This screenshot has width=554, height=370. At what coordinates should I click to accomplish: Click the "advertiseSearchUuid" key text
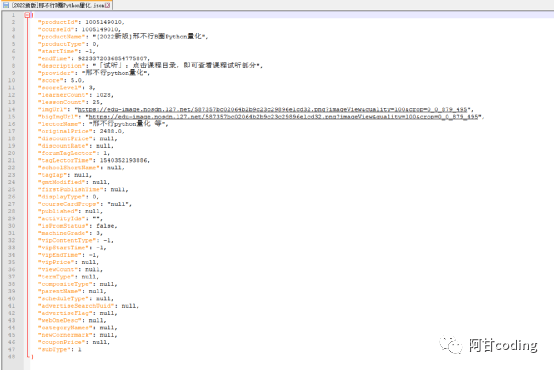tap(77, 306)
